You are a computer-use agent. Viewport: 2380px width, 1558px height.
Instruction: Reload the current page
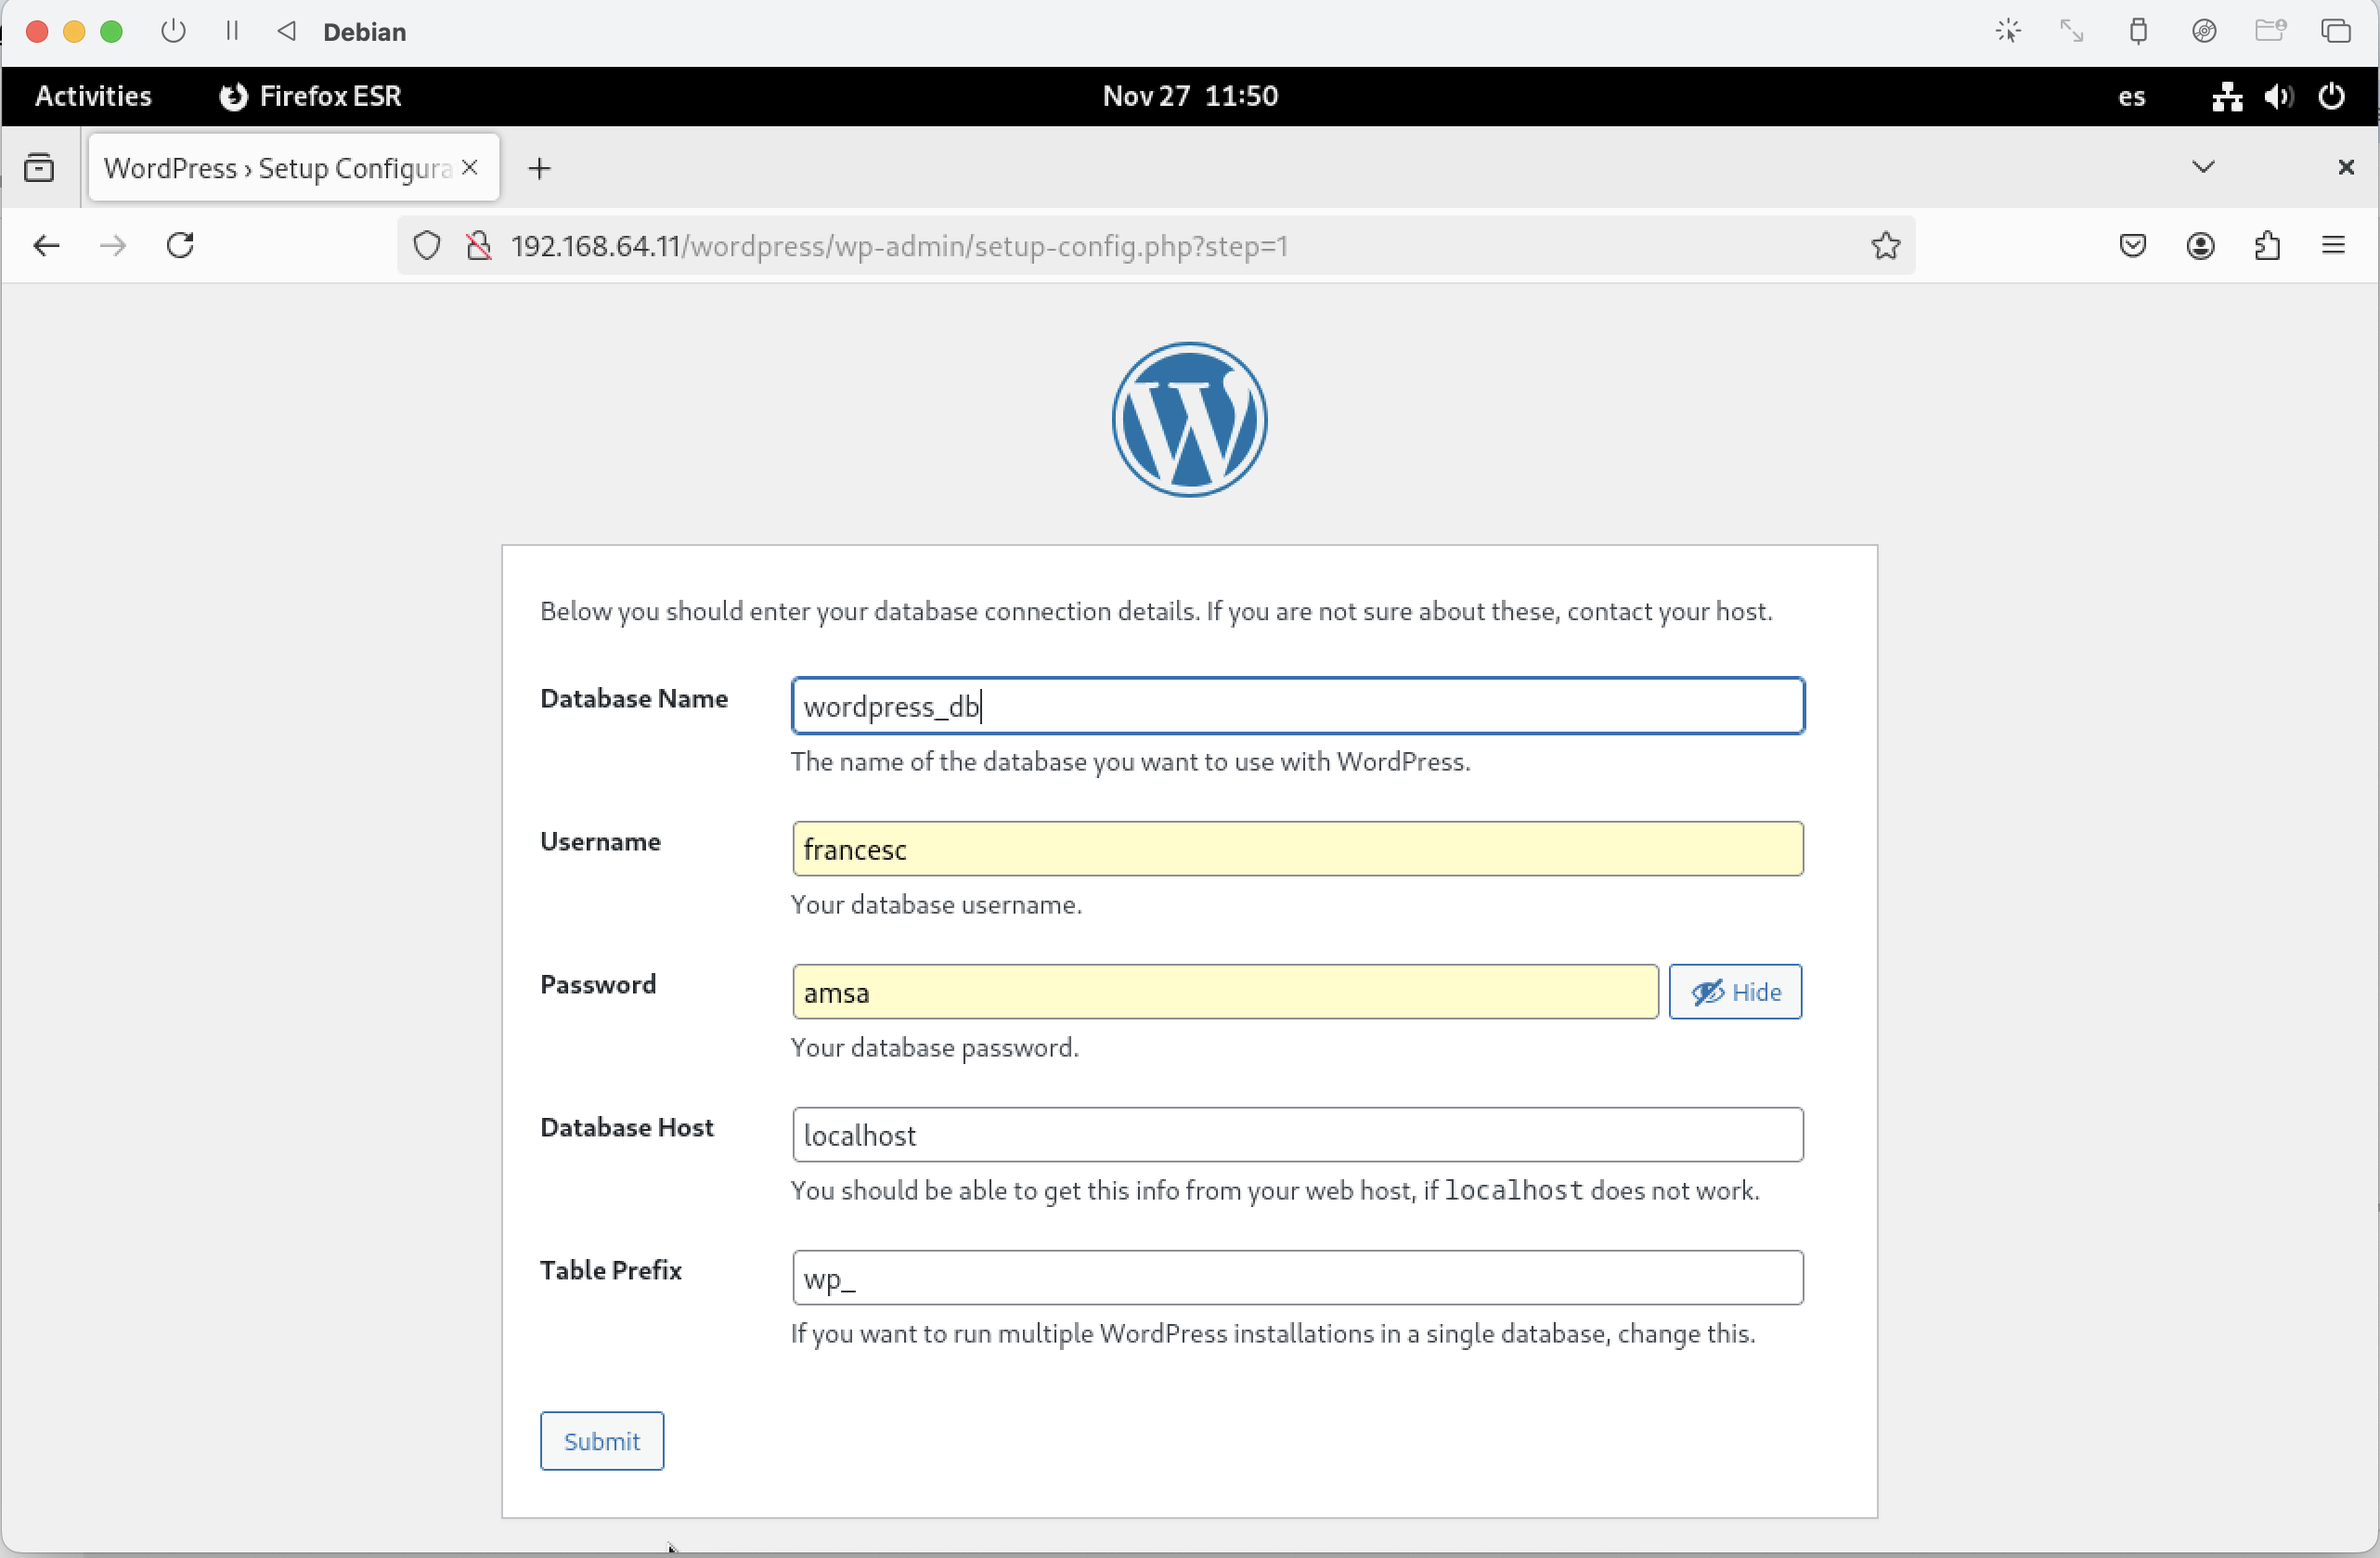[180, 245]
